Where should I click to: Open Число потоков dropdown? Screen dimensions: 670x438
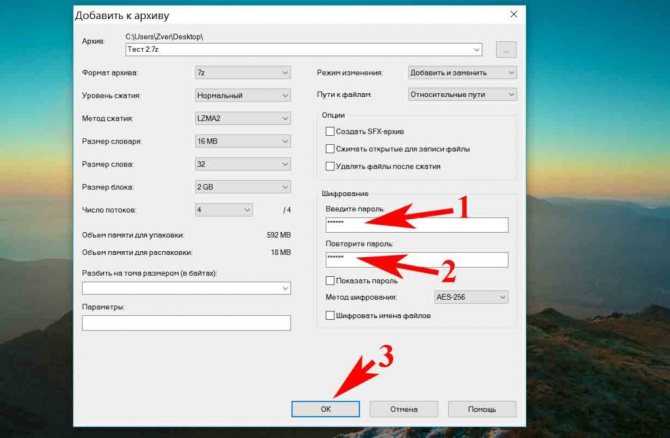[223, 210]
